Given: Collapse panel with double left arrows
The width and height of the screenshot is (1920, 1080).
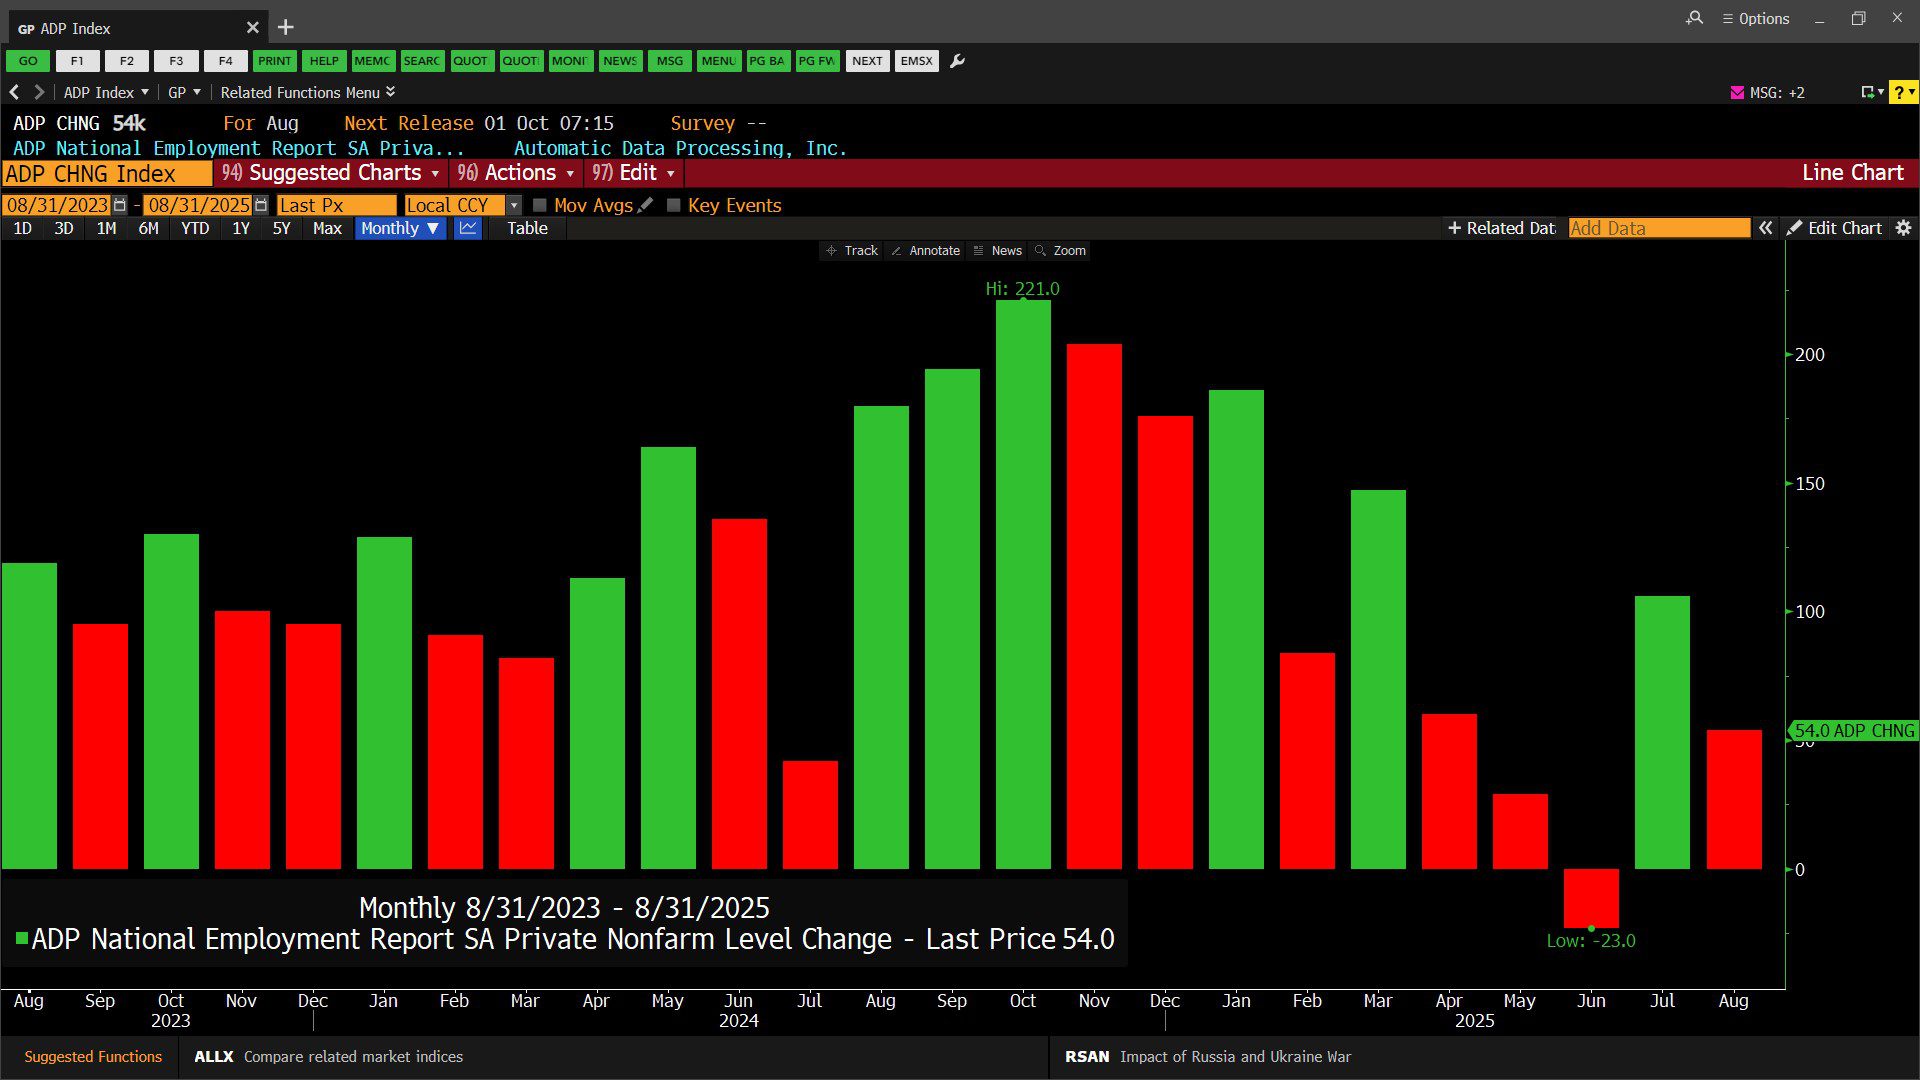Looking at the screenshot, I should point(1766,228).
